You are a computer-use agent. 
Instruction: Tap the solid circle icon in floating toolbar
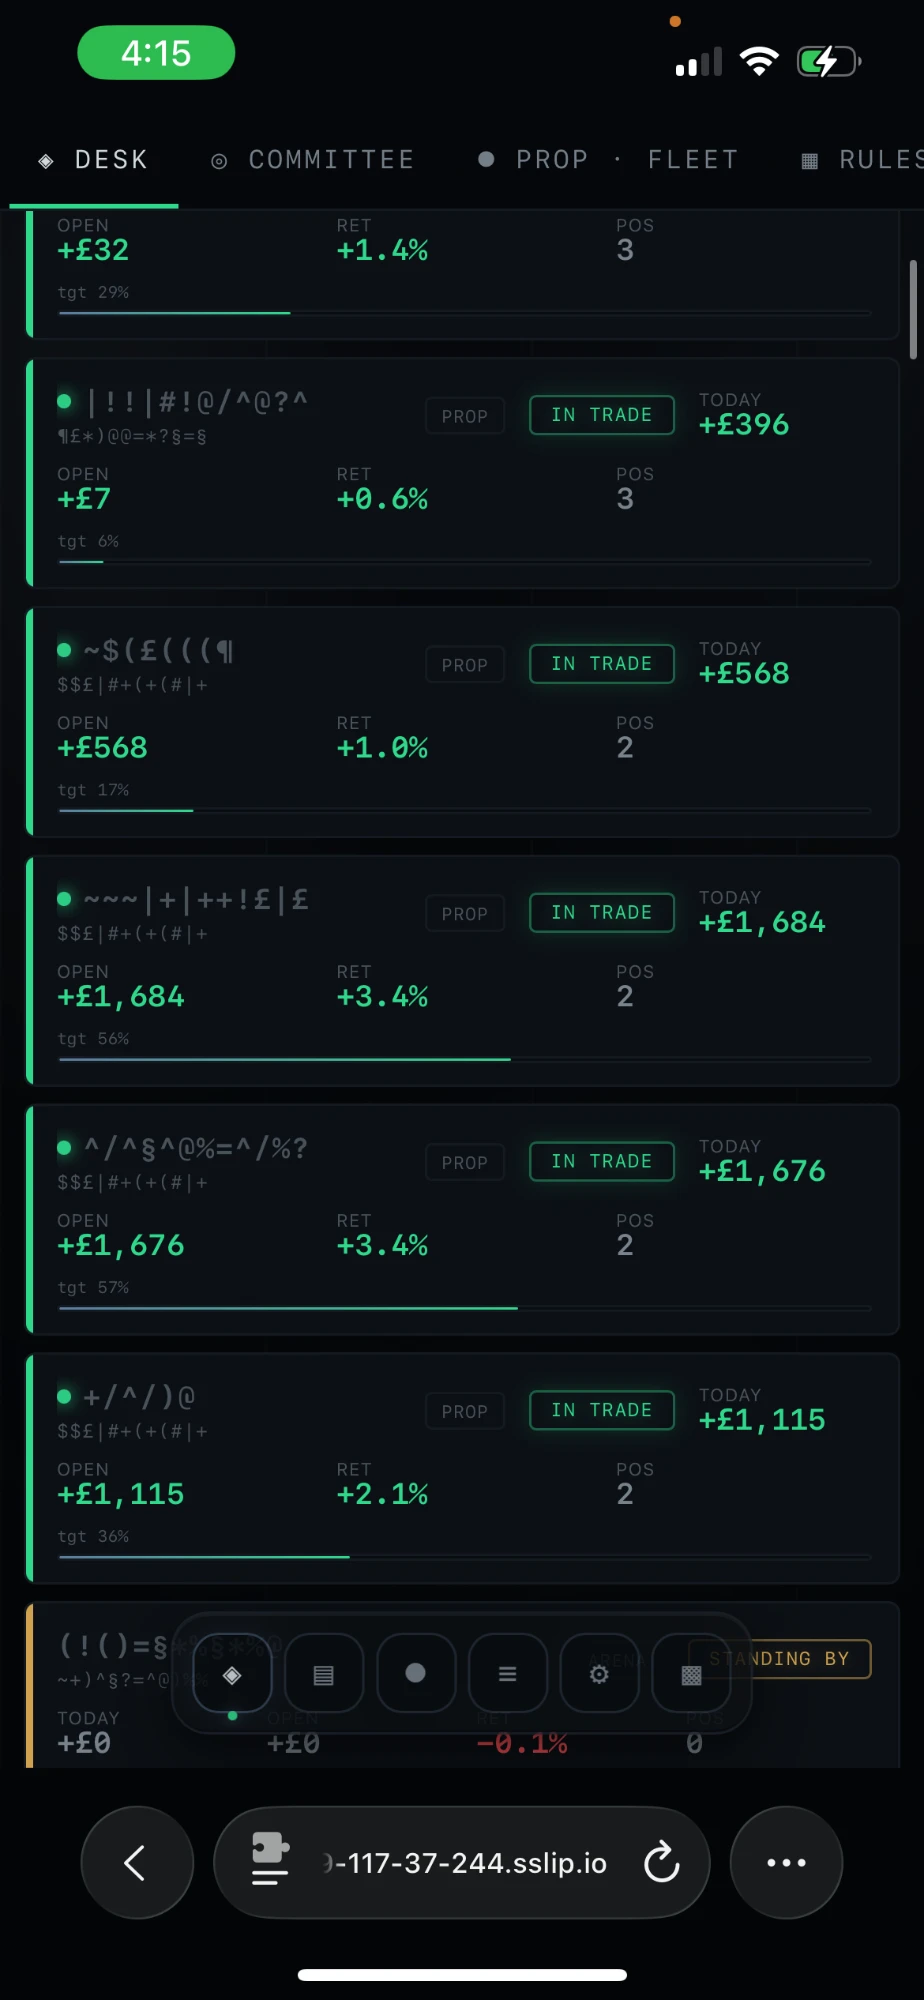tap(416, 1674)
